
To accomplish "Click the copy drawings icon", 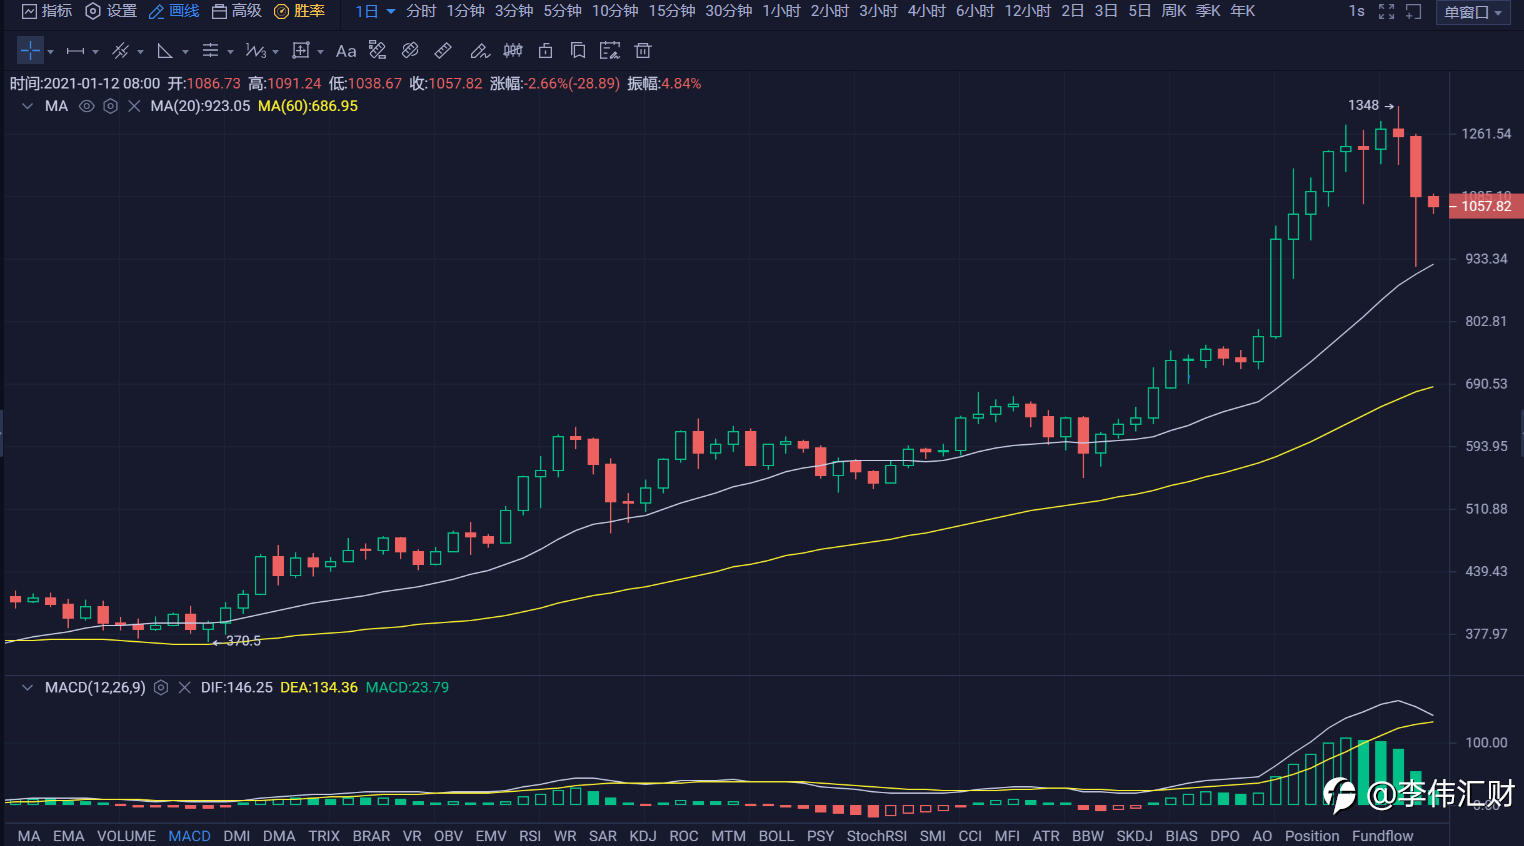I will pyautogui.click(x=577, y=50).
